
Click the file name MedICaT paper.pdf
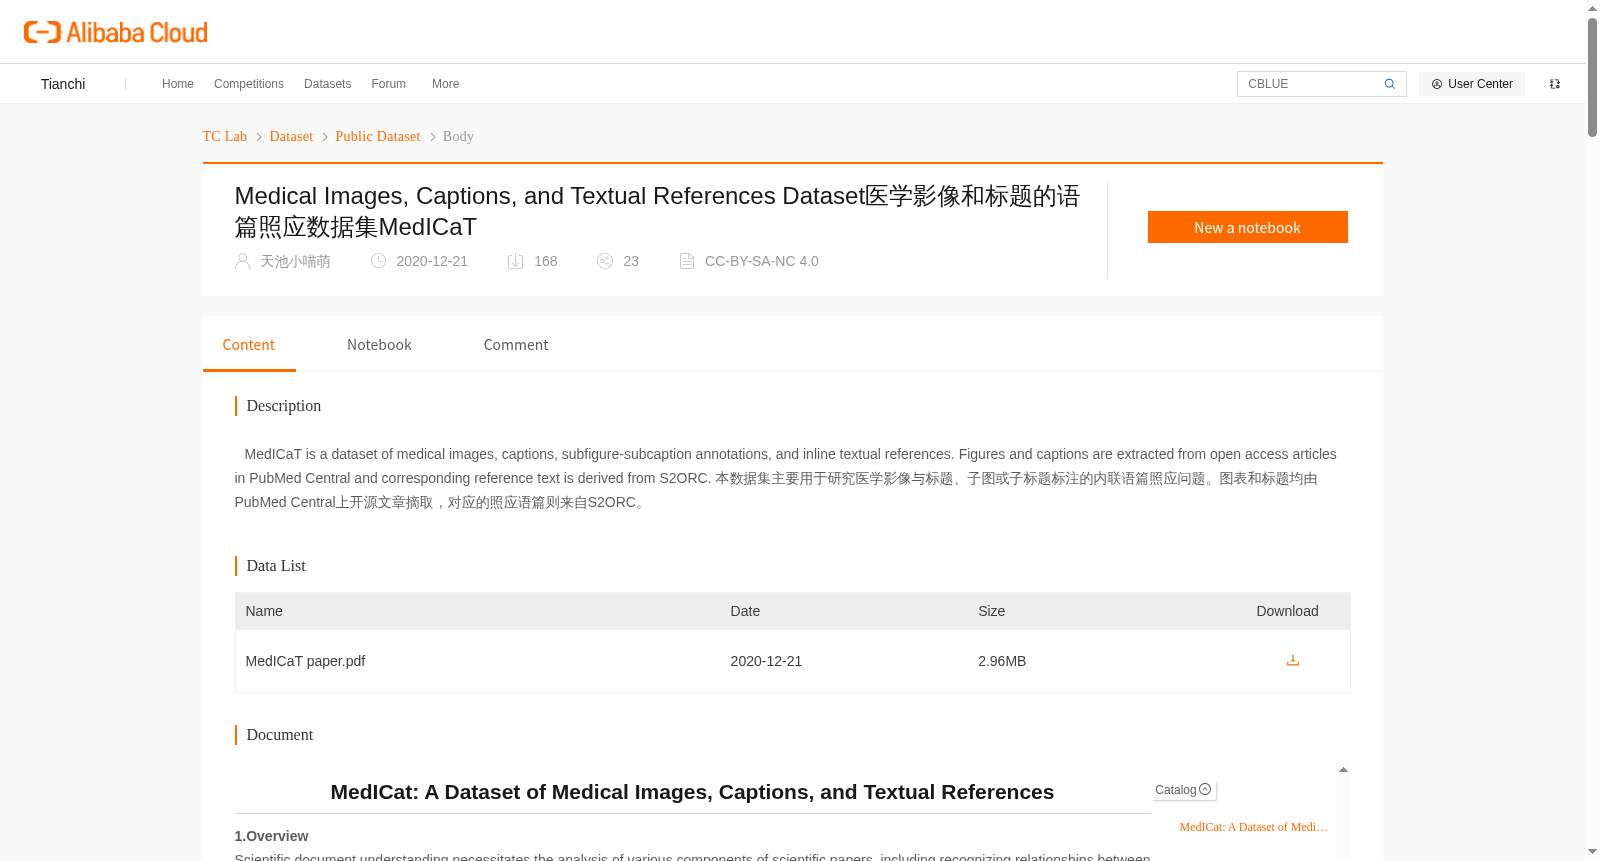point(305,661)
